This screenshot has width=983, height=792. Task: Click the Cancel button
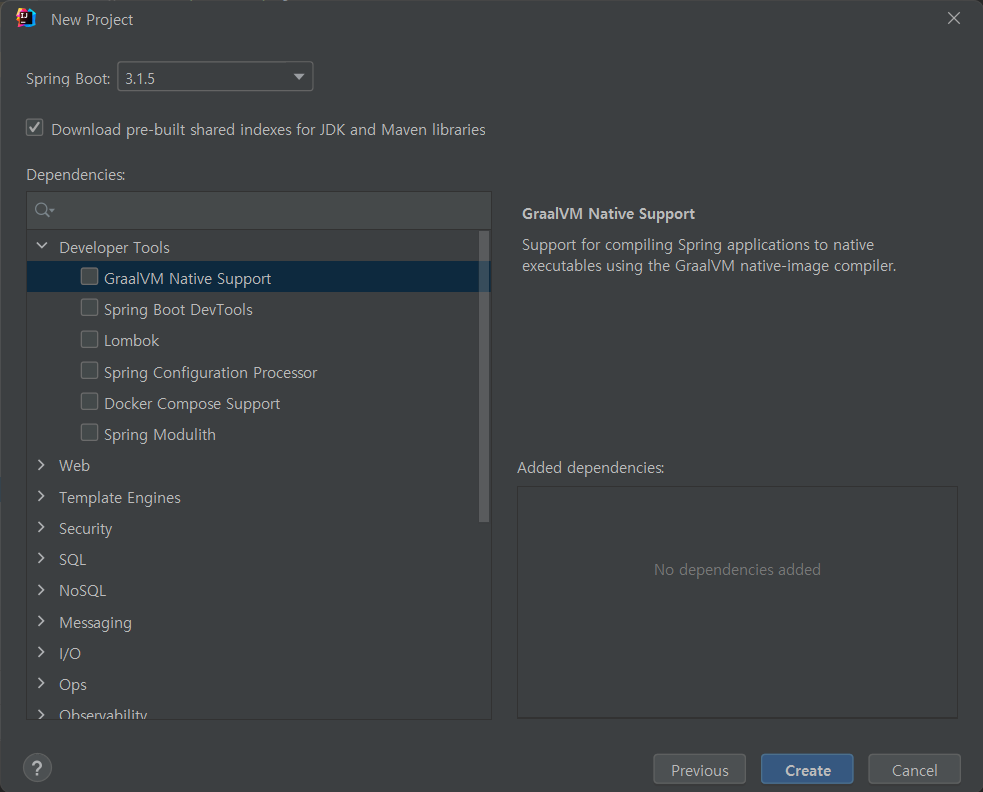[915, 769]
